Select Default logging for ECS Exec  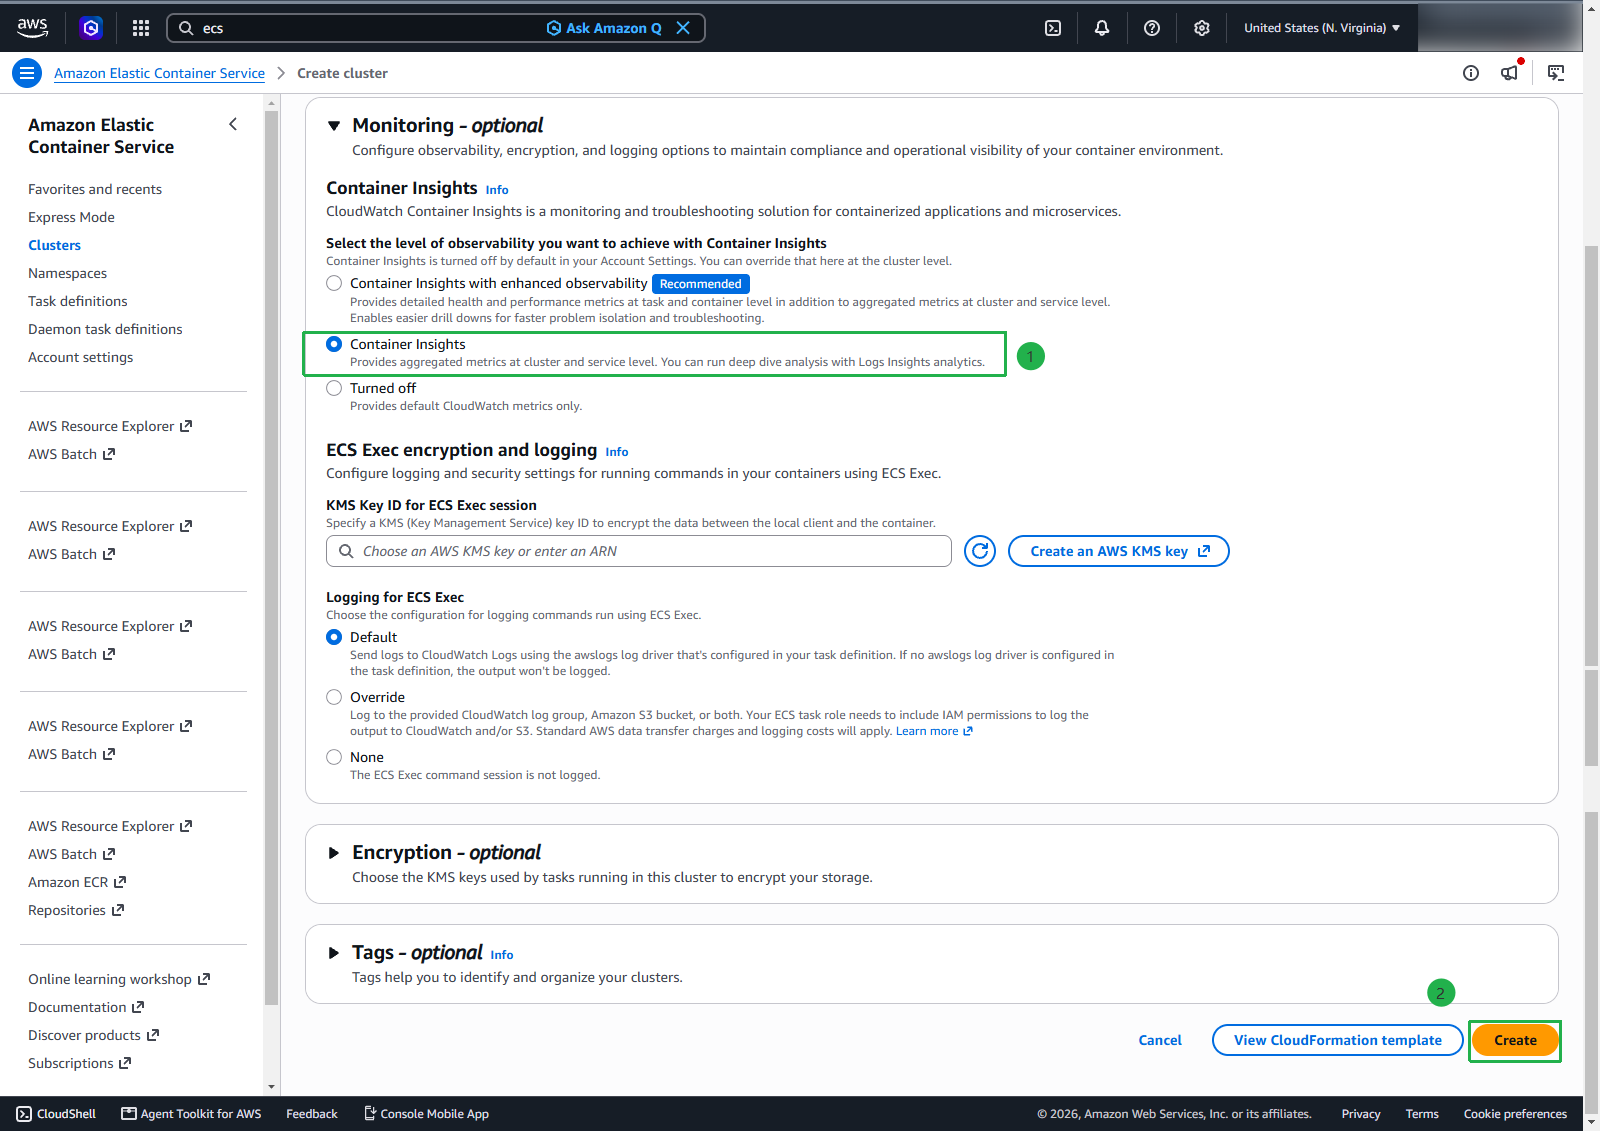pos(334,637)
